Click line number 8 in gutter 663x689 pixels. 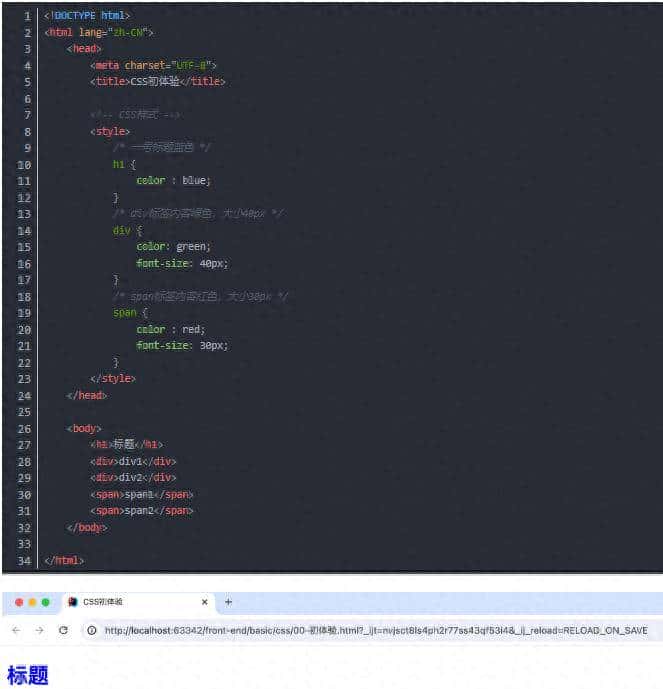(x=27, y=132)
